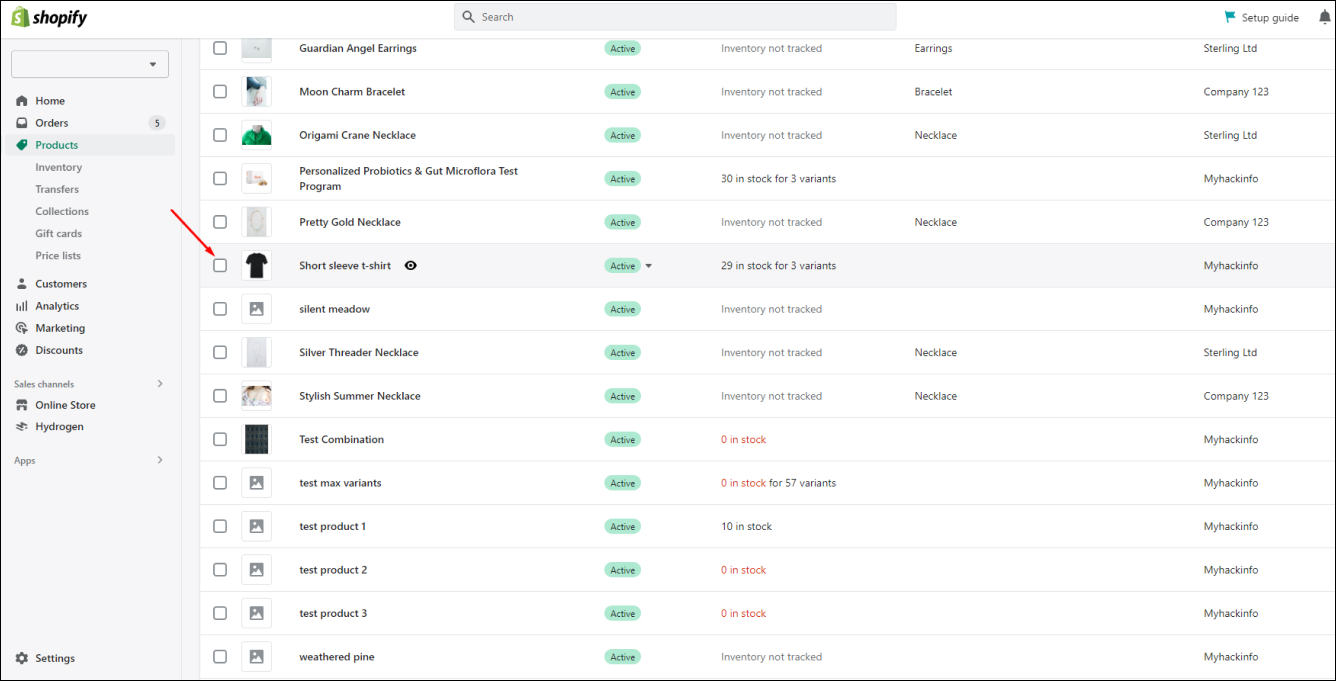Click the Shopify logo
This screenshot has width=1336, height=681.
pos(49,17)
